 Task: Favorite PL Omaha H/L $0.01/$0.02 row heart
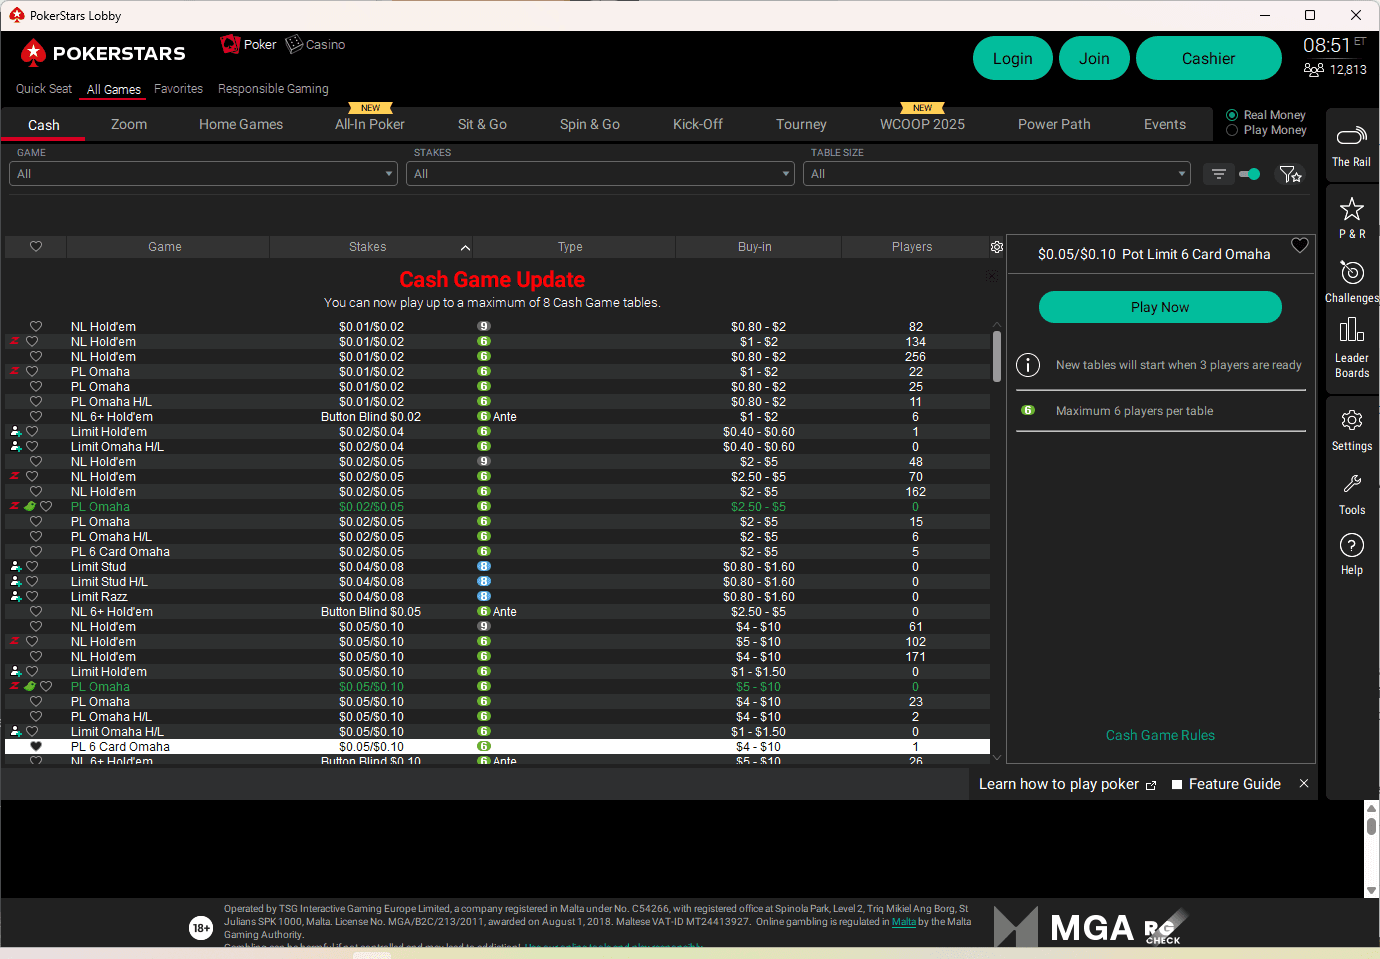coord(36,402)
